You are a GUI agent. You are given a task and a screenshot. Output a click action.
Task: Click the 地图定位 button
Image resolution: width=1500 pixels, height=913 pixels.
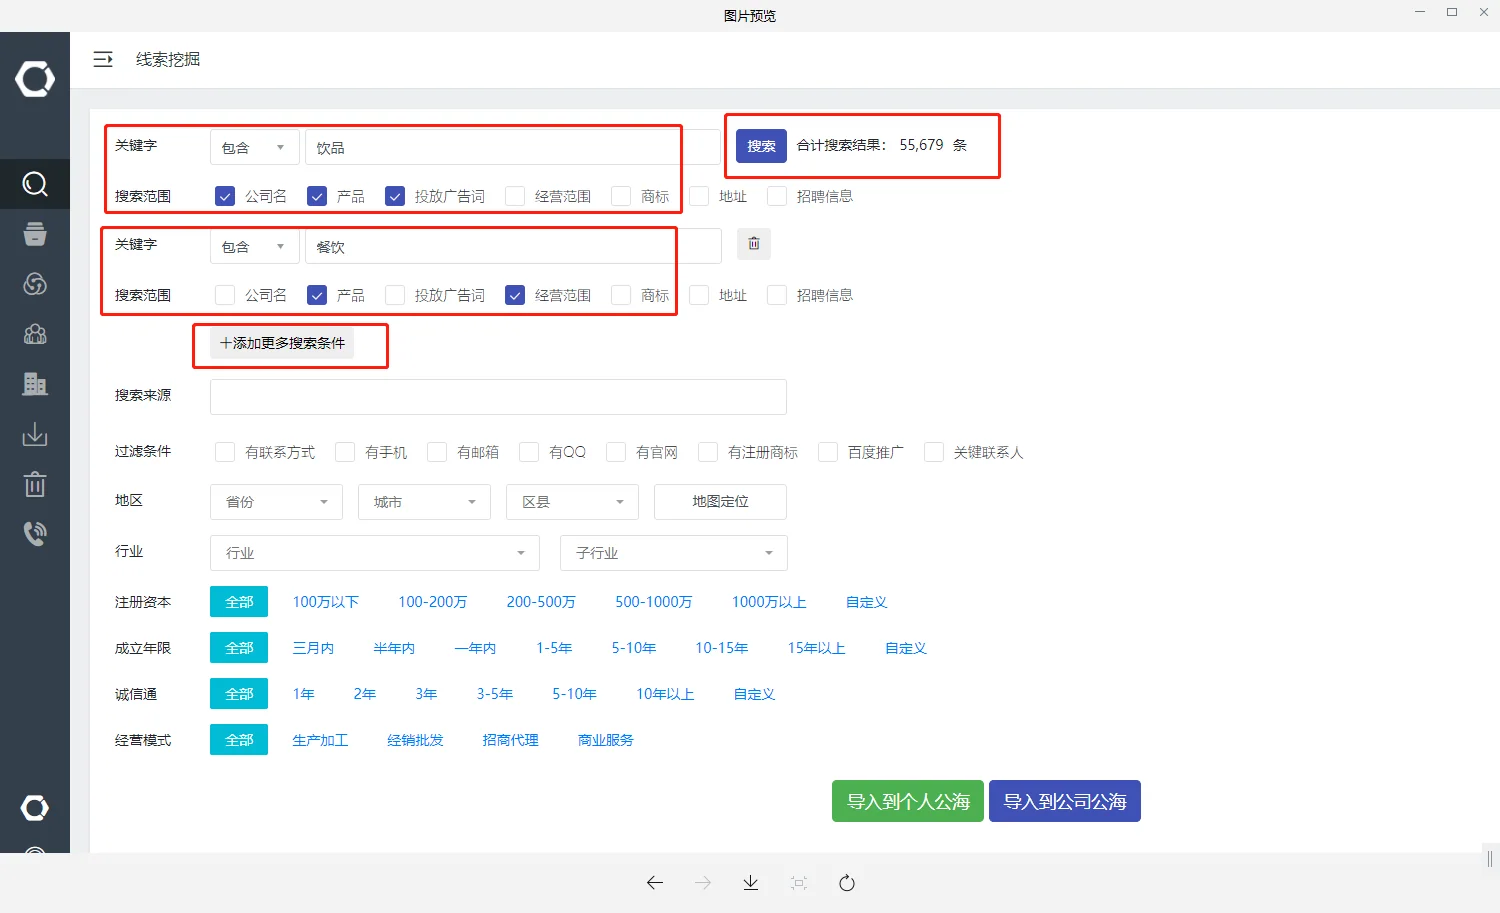[x=720, y=502]
